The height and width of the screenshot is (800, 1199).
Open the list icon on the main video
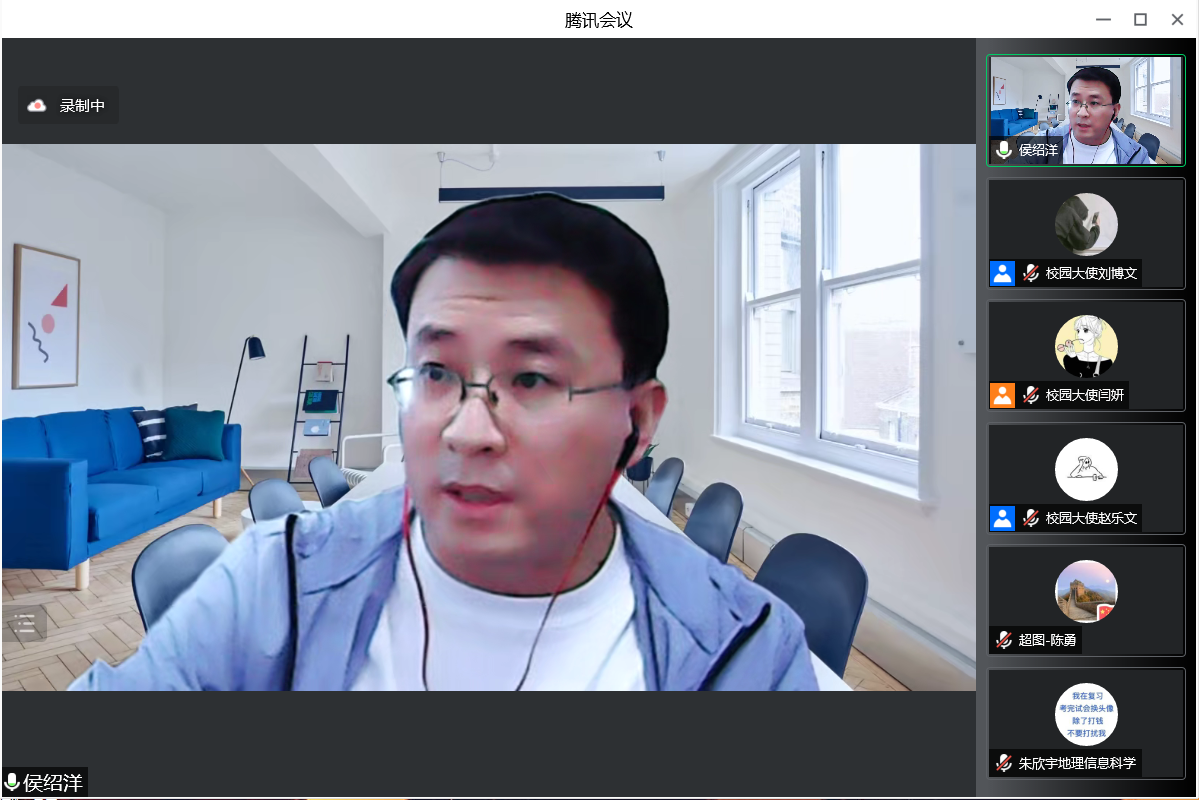(25, 625)
